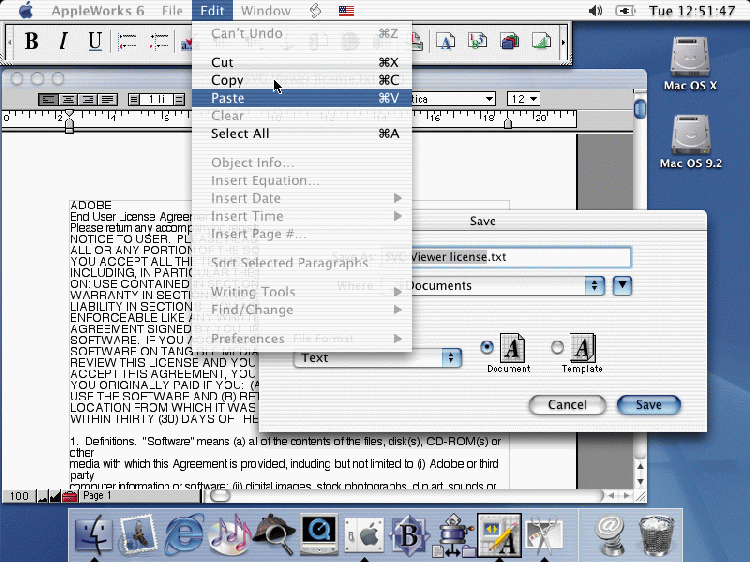Image resolution: width=750 pixels, height=562 pixels.
Task: Click the volume speaker icon in menu bar
Action: pos(596,11)
